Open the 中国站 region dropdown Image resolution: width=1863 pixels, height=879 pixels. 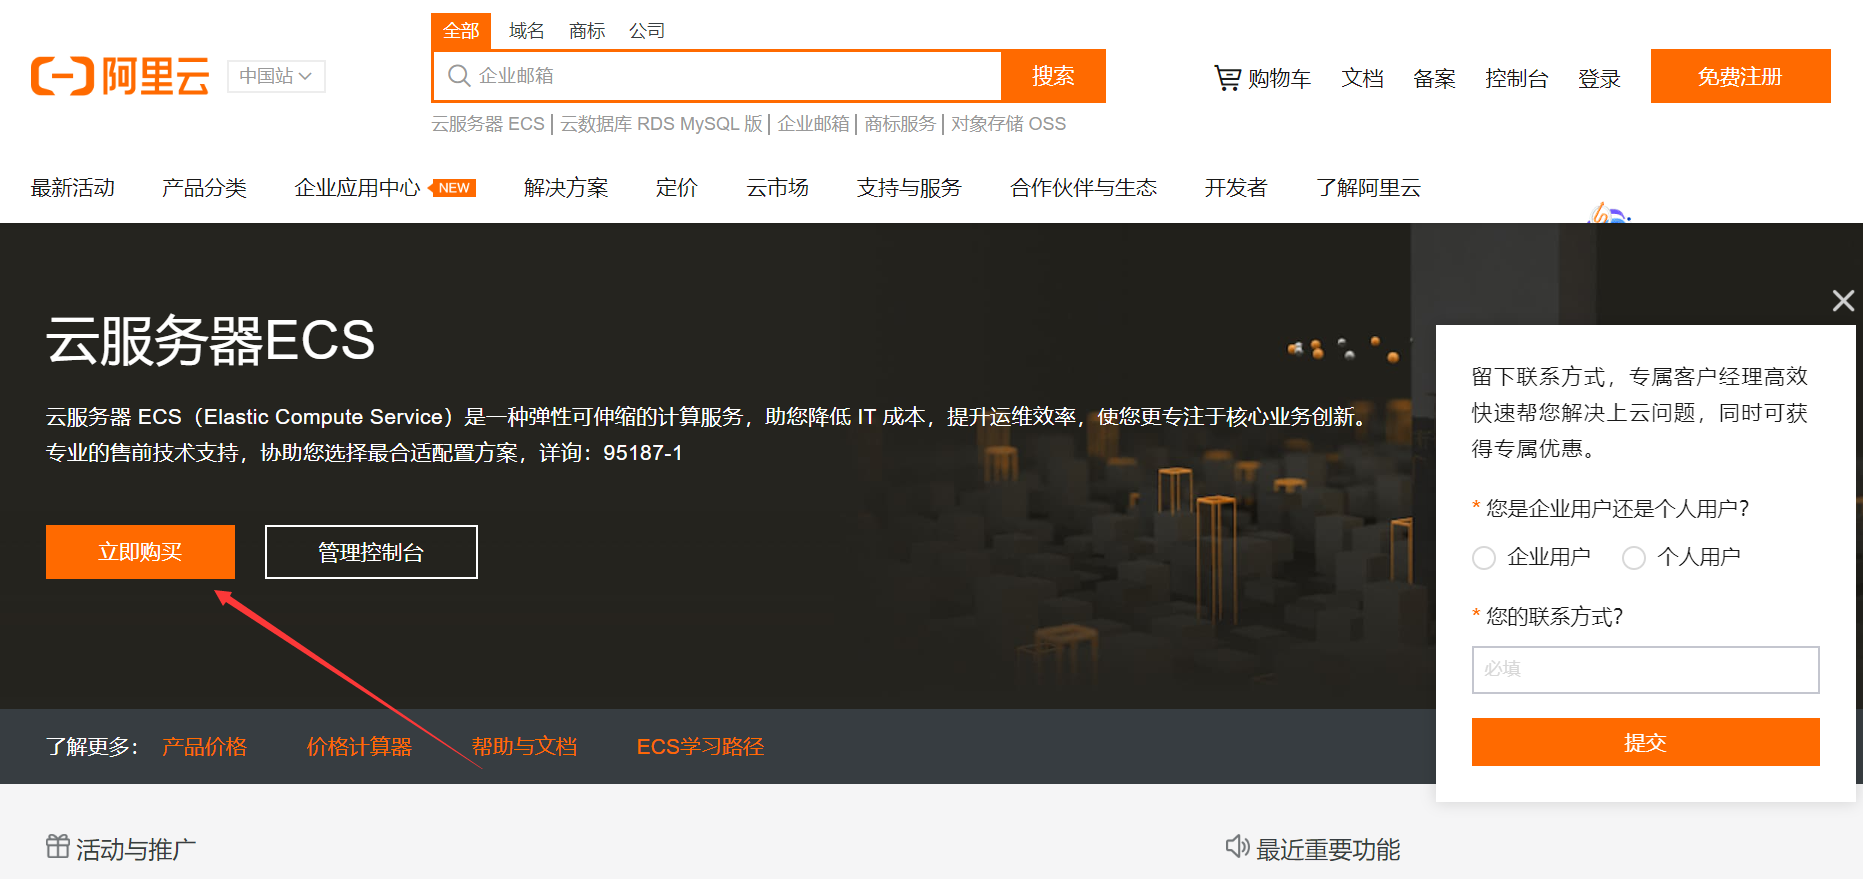[x=276, y=76]
